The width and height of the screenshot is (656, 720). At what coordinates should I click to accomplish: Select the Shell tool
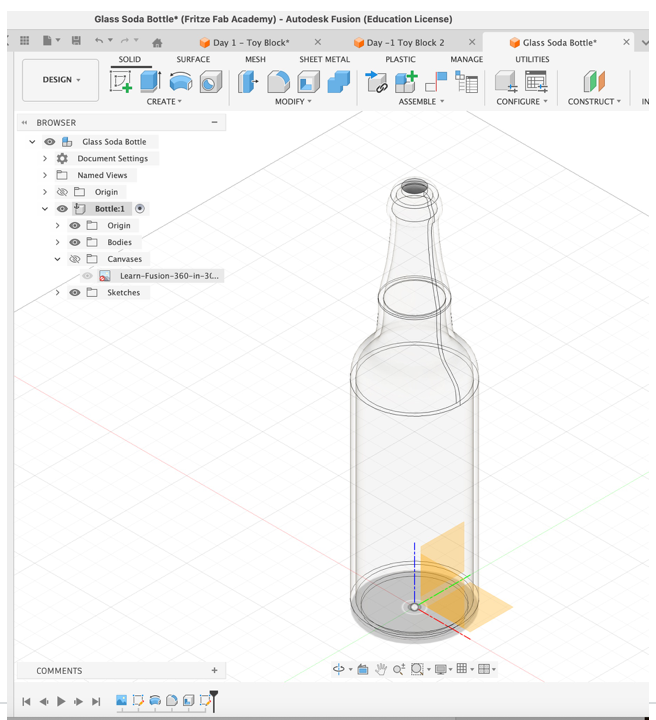coord(308,82)
